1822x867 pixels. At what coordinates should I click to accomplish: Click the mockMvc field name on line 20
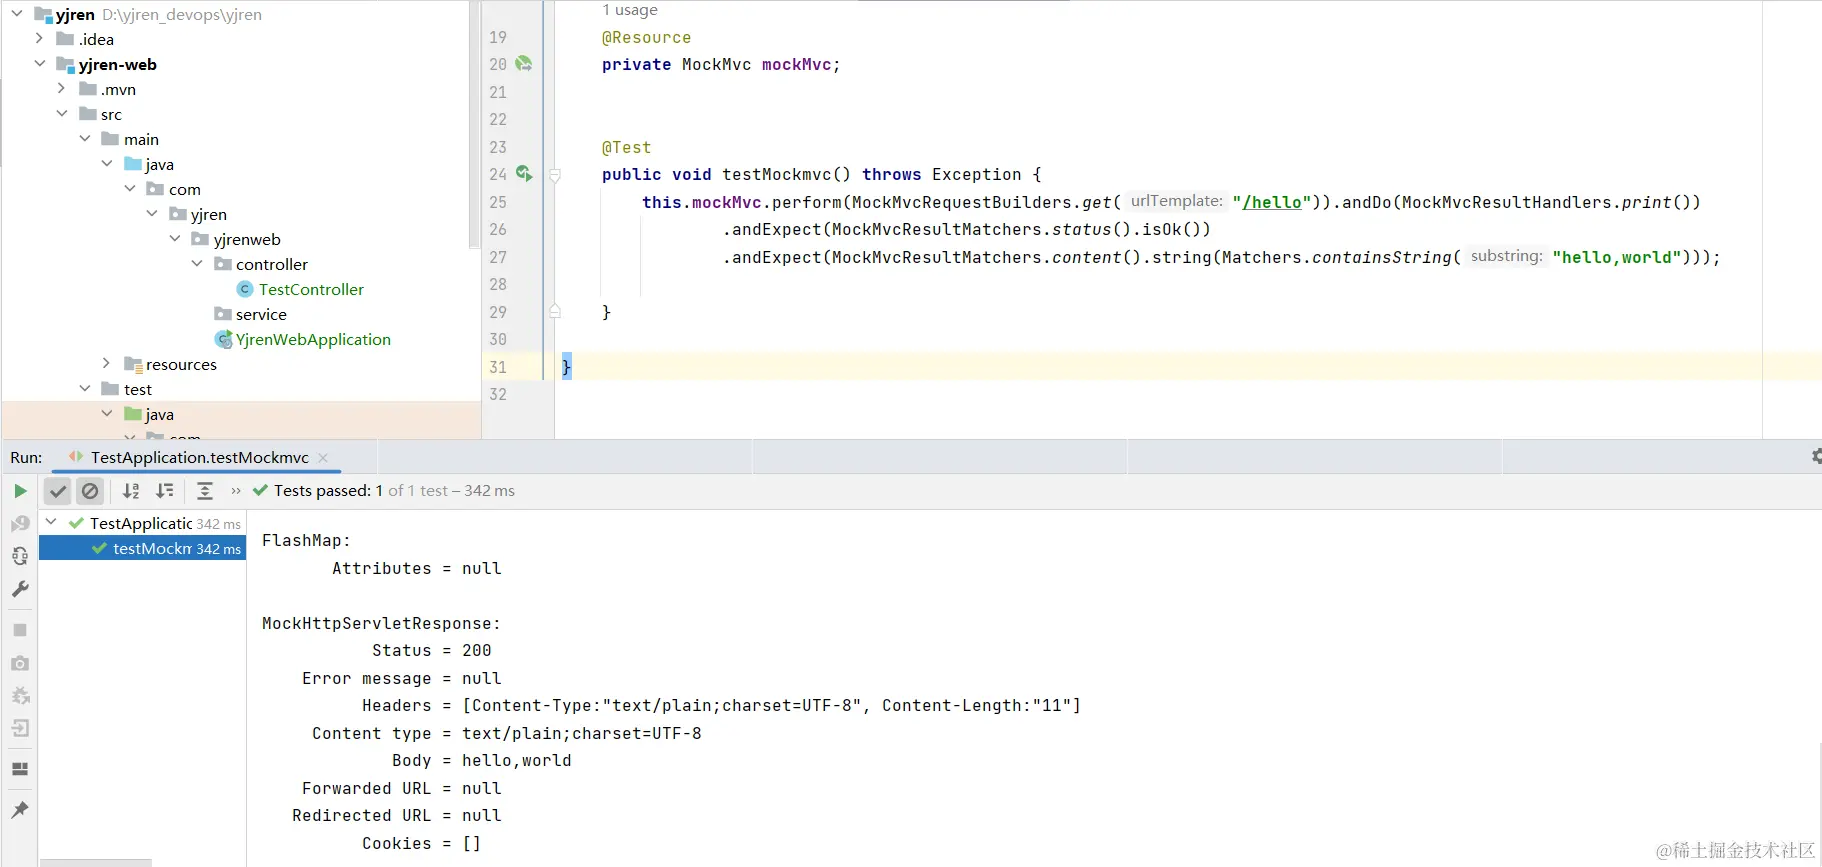(x=796, y=65)
